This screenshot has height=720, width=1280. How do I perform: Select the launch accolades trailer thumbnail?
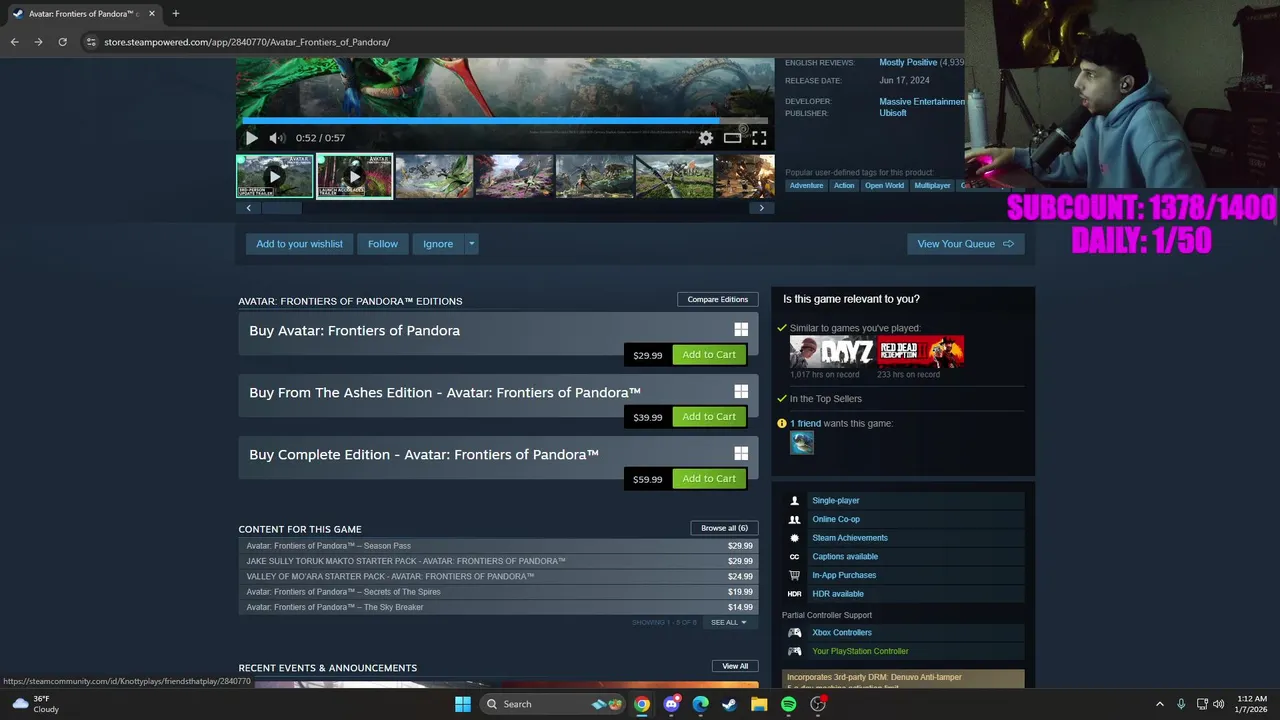[x=354, y=176]
